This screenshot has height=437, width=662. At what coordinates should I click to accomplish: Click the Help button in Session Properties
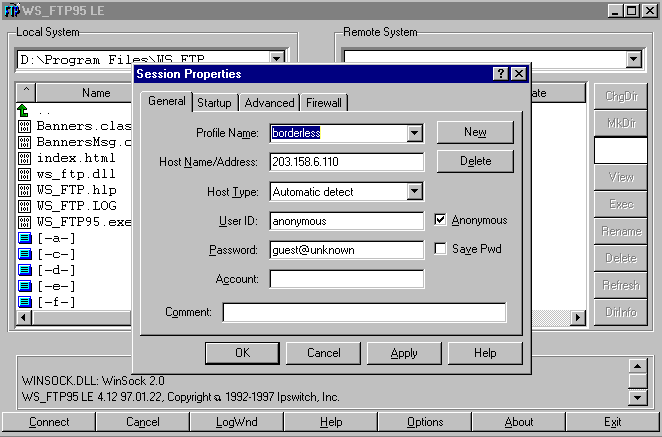485,353
